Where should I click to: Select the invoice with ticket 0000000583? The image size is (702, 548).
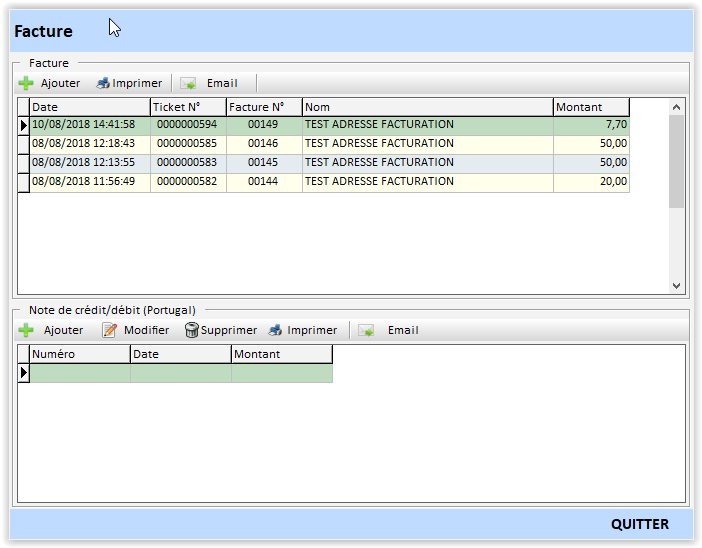[188, 163]
